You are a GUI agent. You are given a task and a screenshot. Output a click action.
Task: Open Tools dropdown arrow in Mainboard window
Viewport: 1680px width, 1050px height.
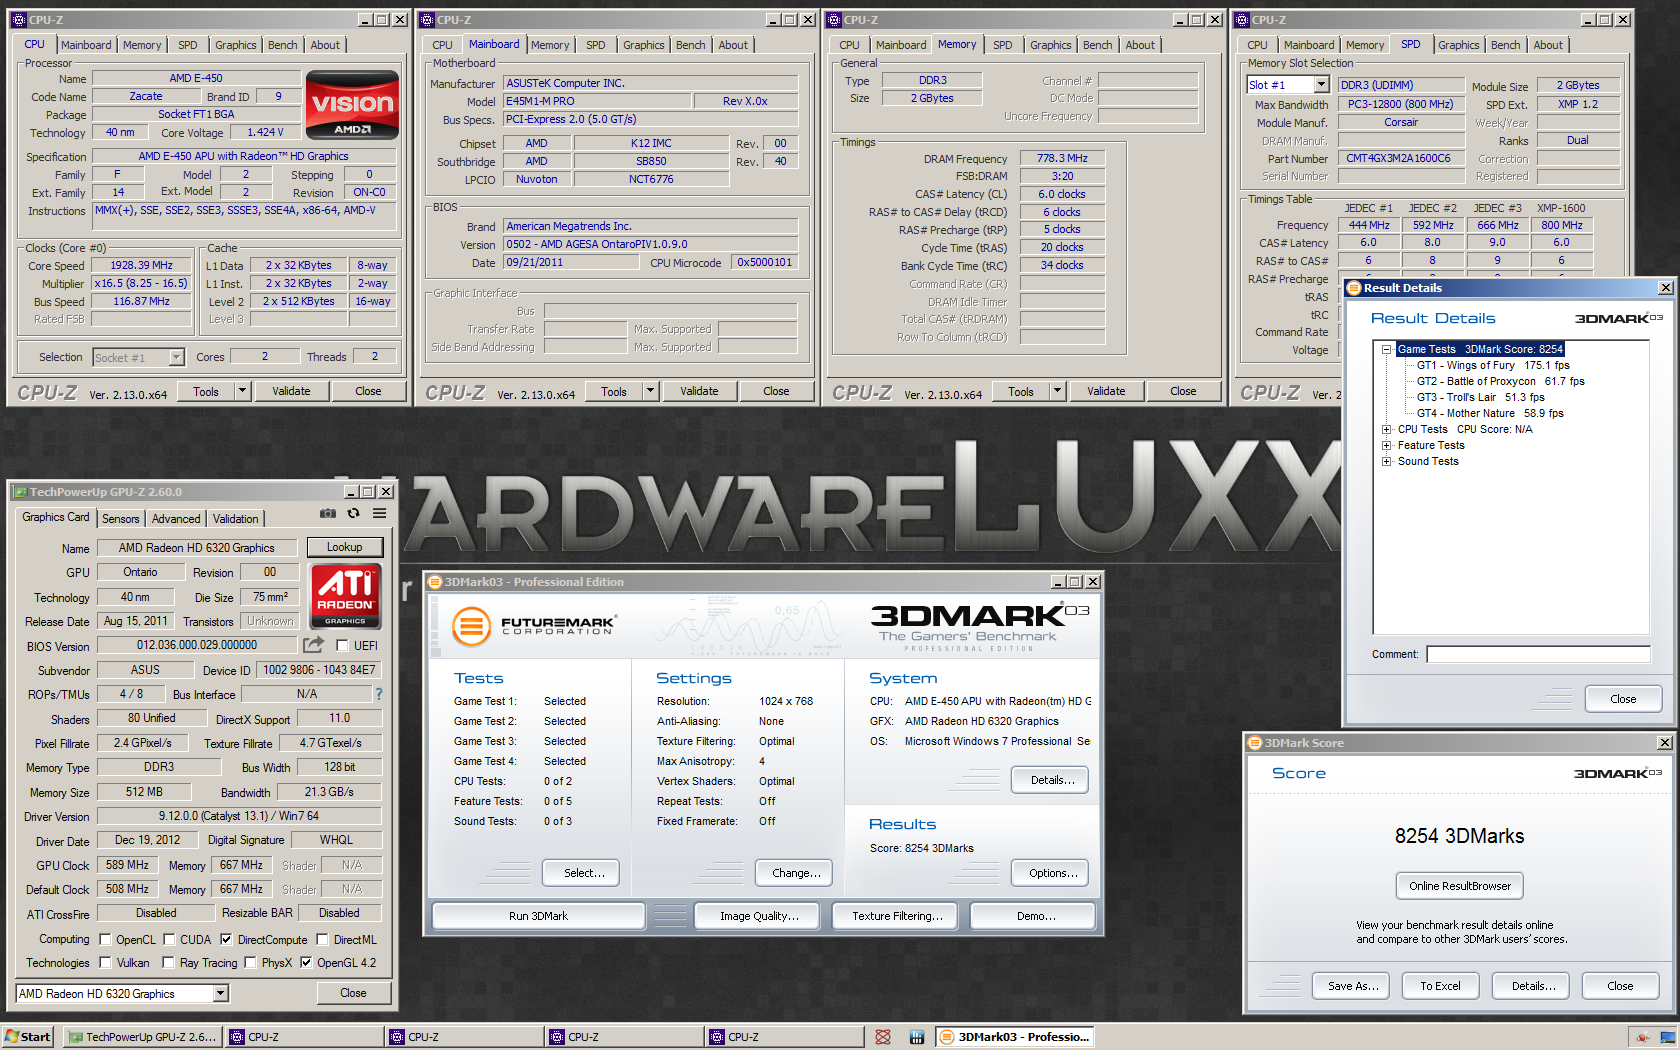[650, 391]
